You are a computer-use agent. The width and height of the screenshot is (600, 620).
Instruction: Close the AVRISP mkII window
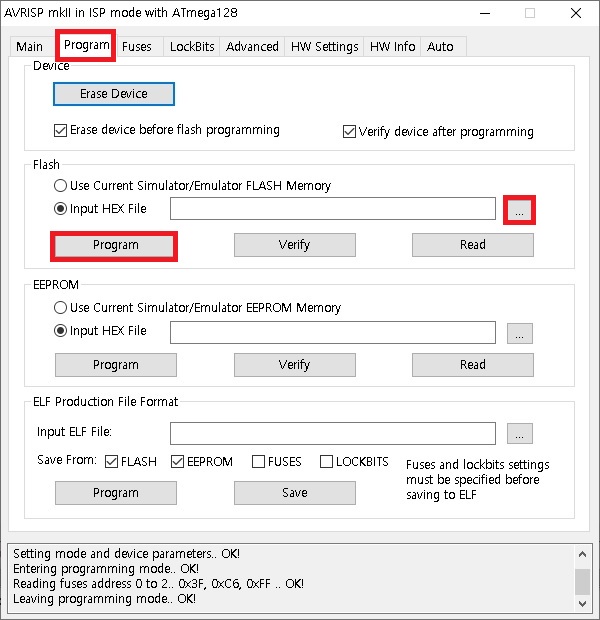[x=576, y=13]
